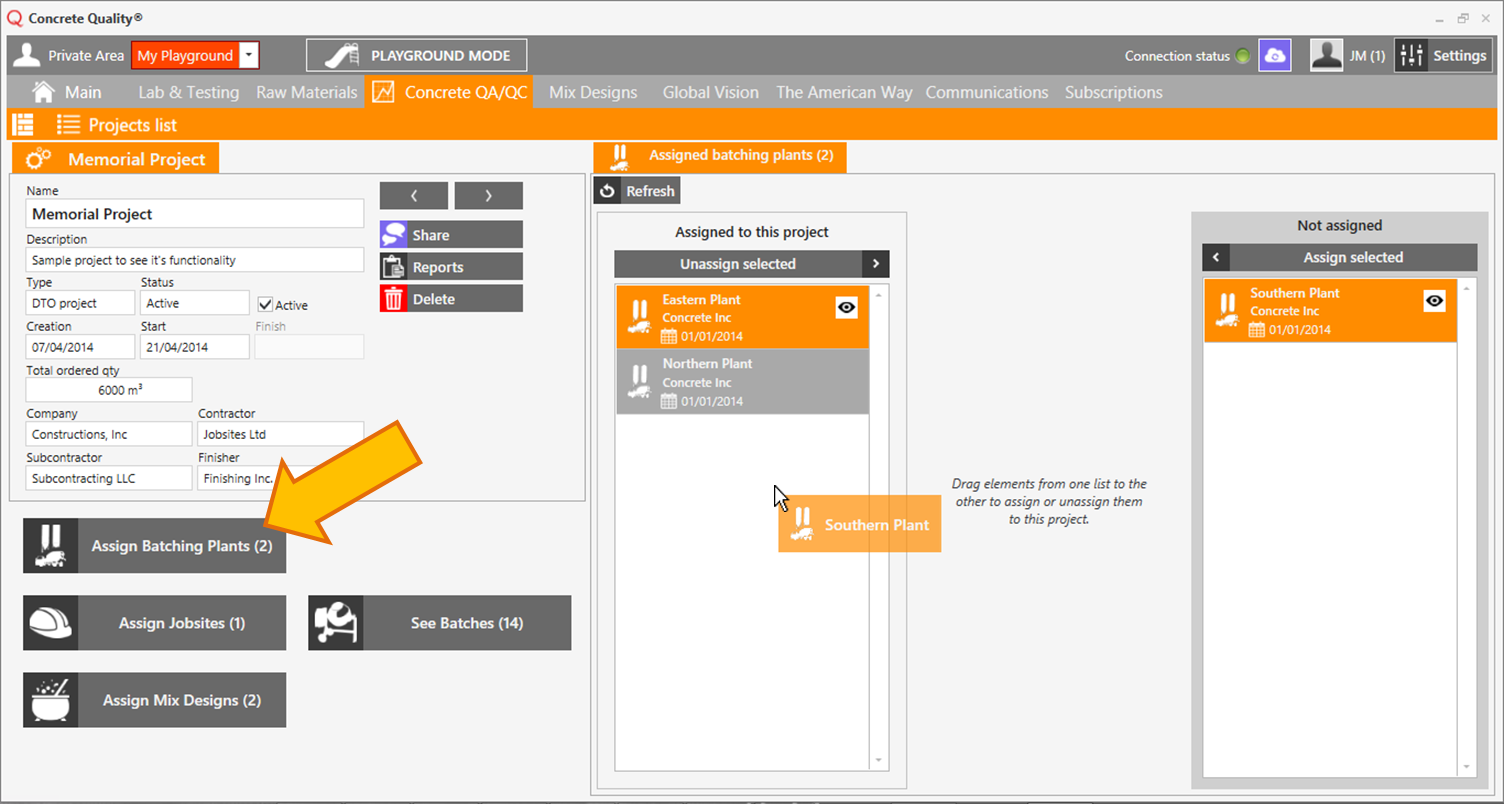1504x804 pixels.
Task: Toggle eye icon on Southern Plant
Action: (x=1434, y=301)
